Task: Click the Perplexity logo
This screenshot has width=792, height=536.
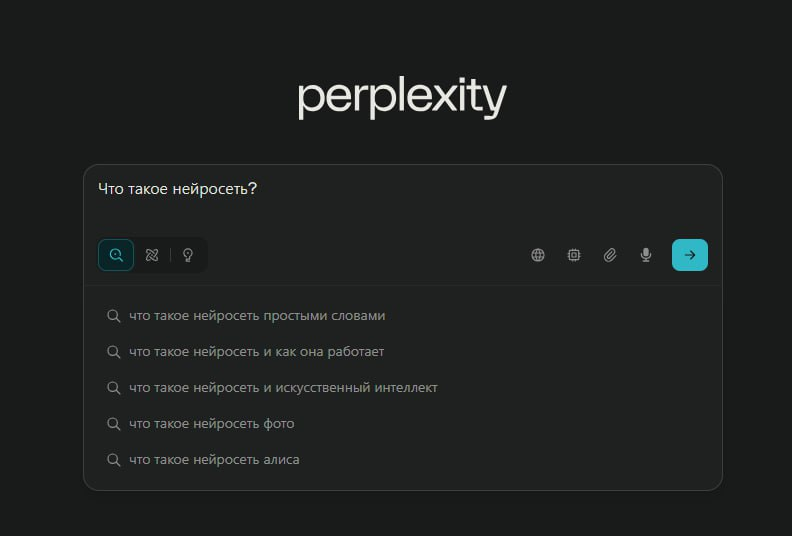Action: (402, 99)
